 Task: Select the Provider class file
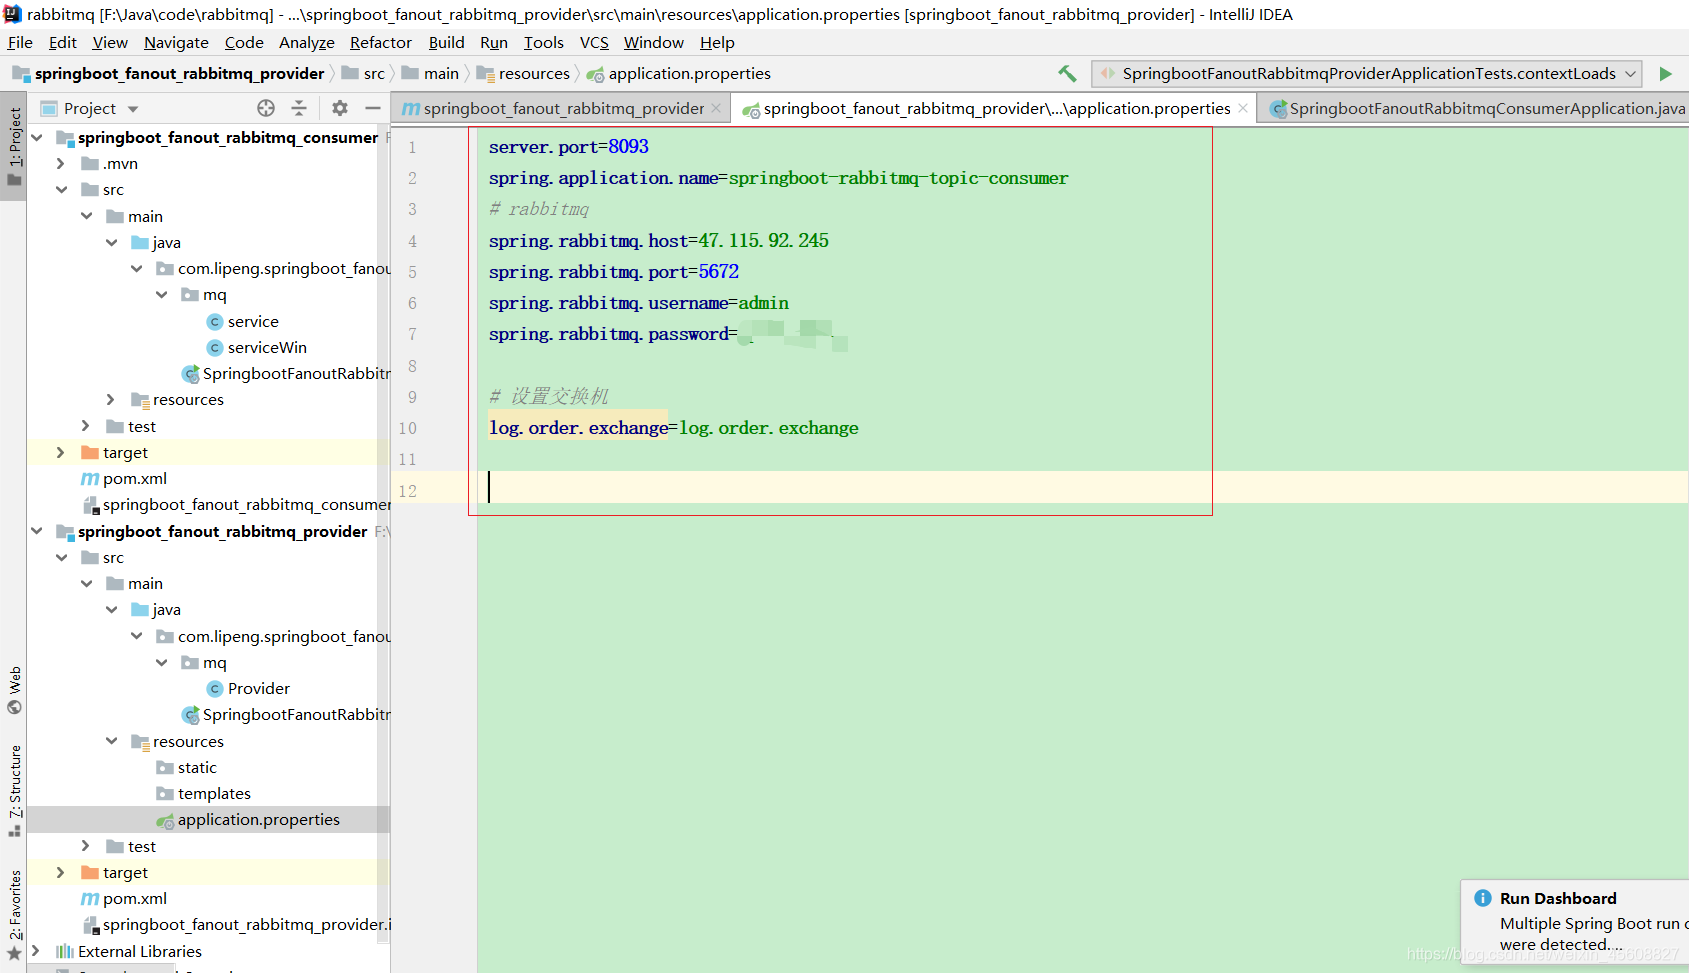pyautogui.click(x=258, y=688)
